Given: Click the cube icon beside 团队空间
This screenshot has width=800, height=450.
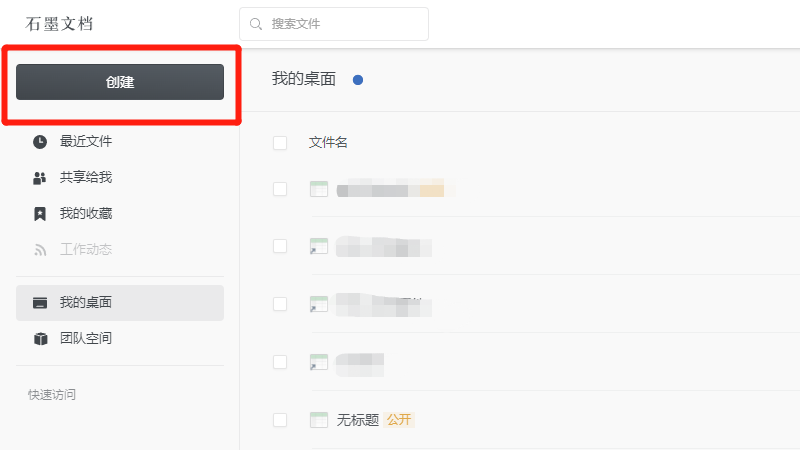Looking at the screenshot, I should (x=40, y=339).
